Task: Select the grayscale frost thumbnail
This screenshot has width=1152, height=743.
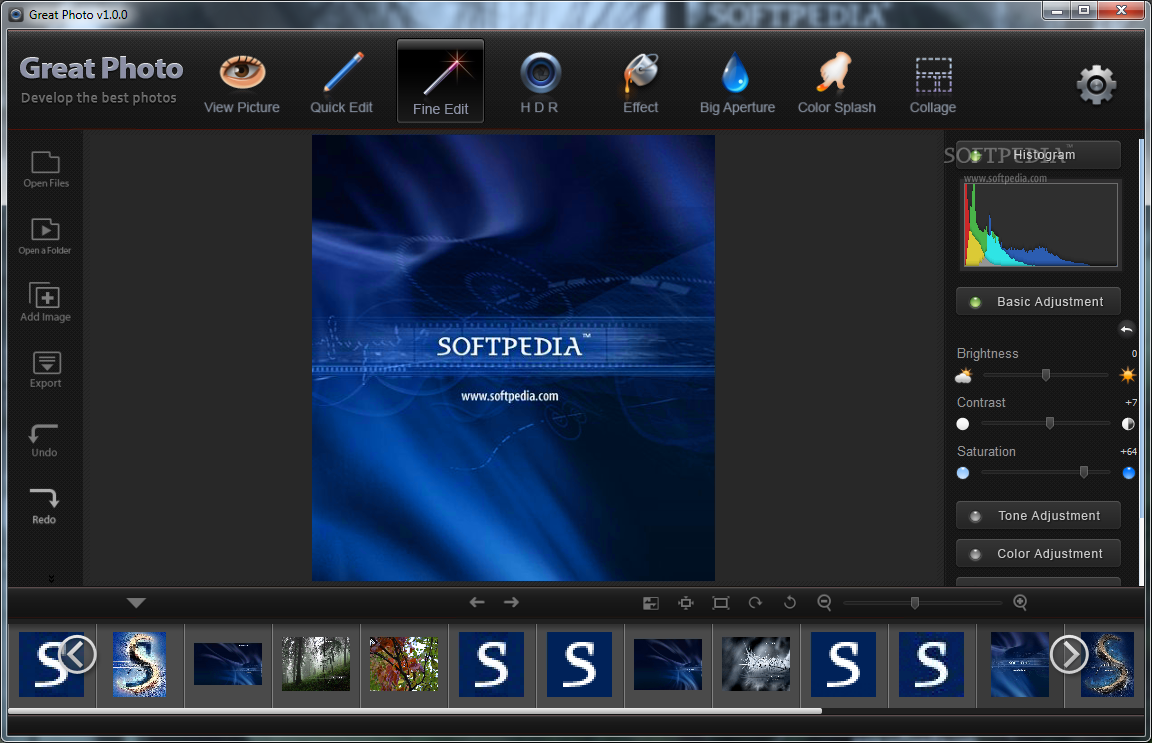Action: [756, 664]
